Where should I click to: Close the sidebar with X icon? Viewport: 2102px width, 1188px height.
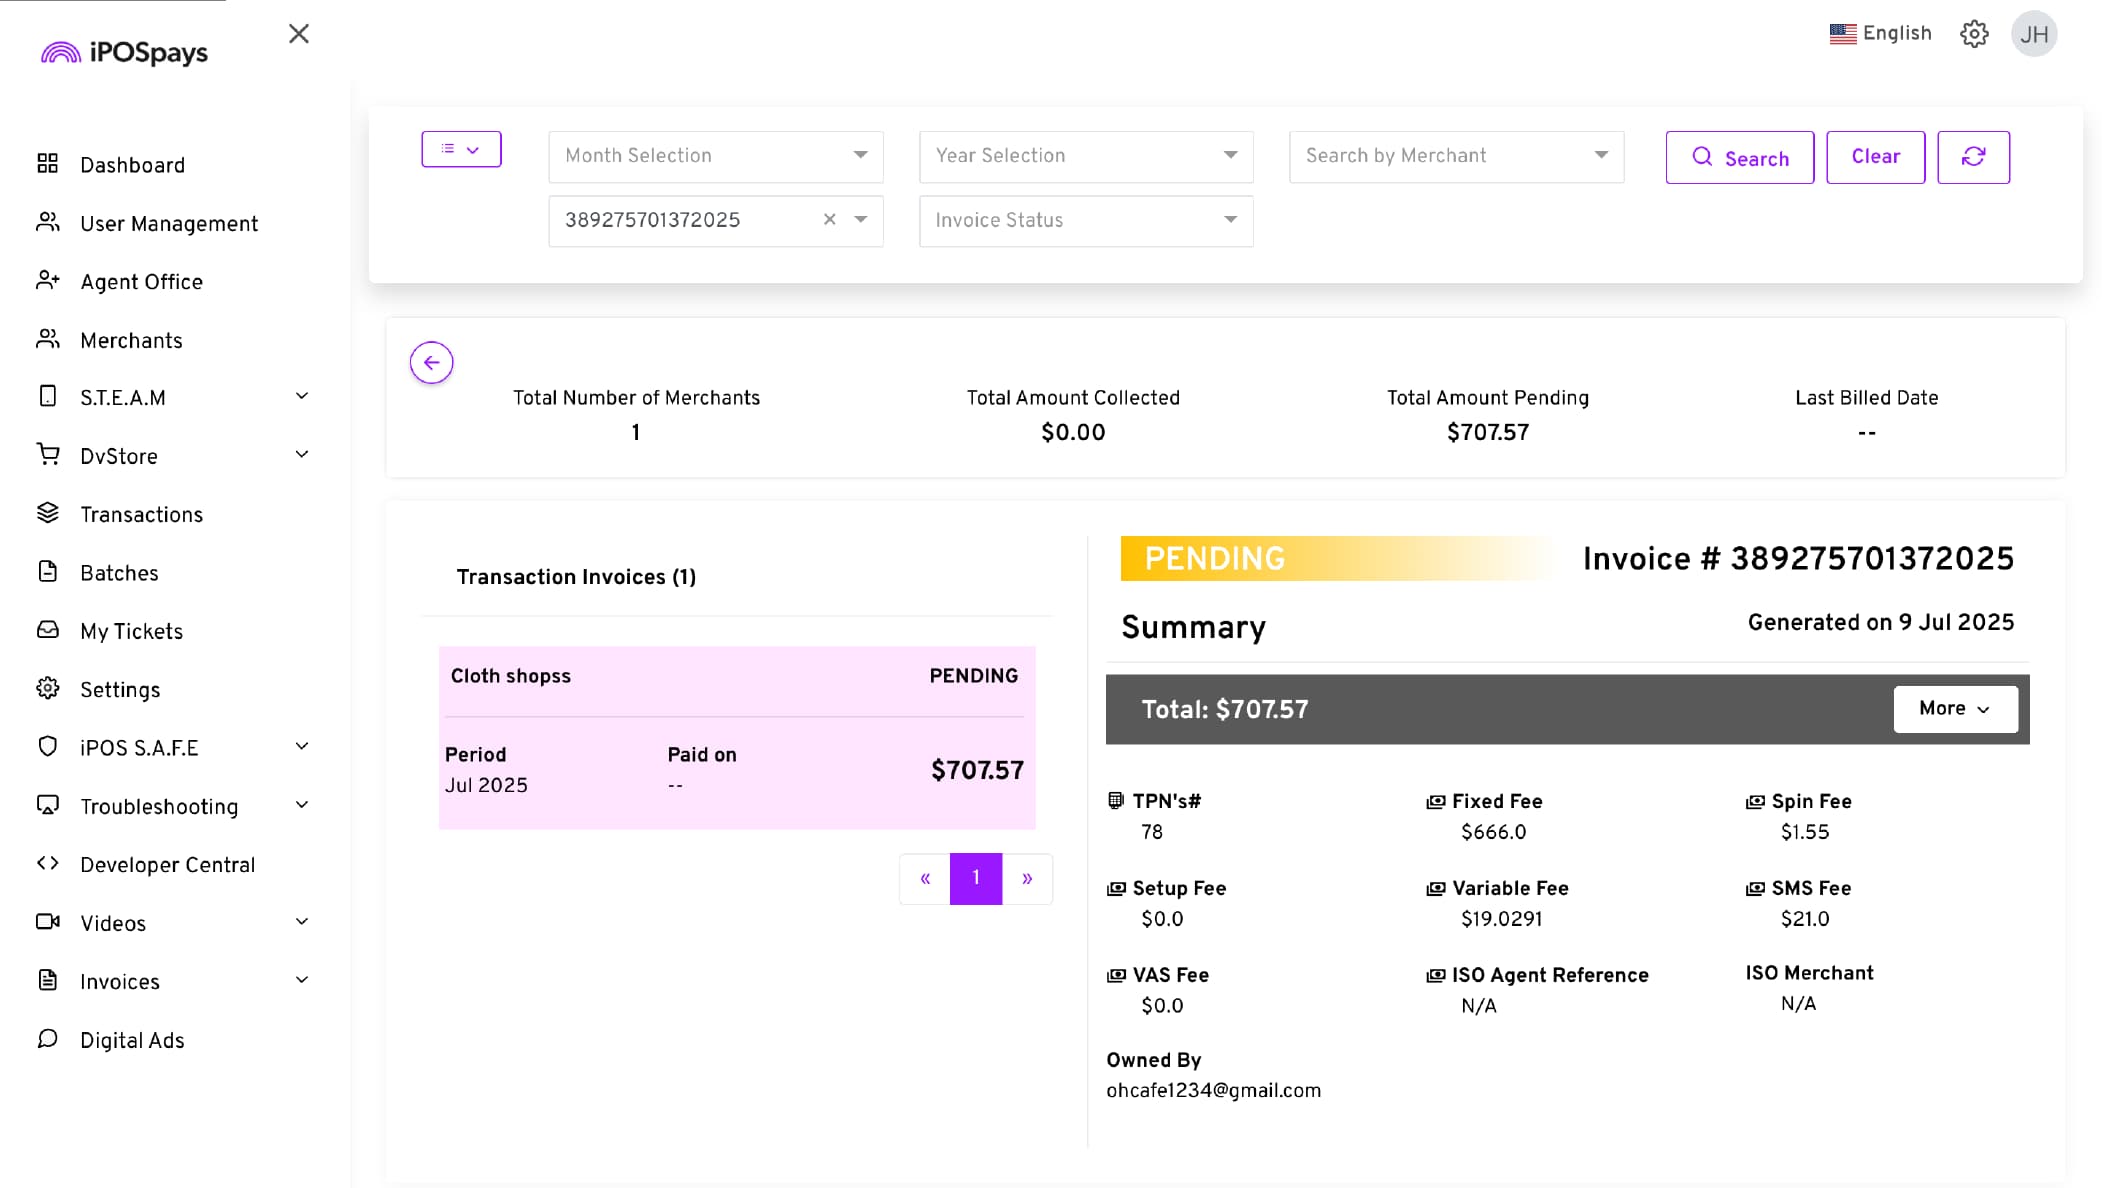[298, 34]
